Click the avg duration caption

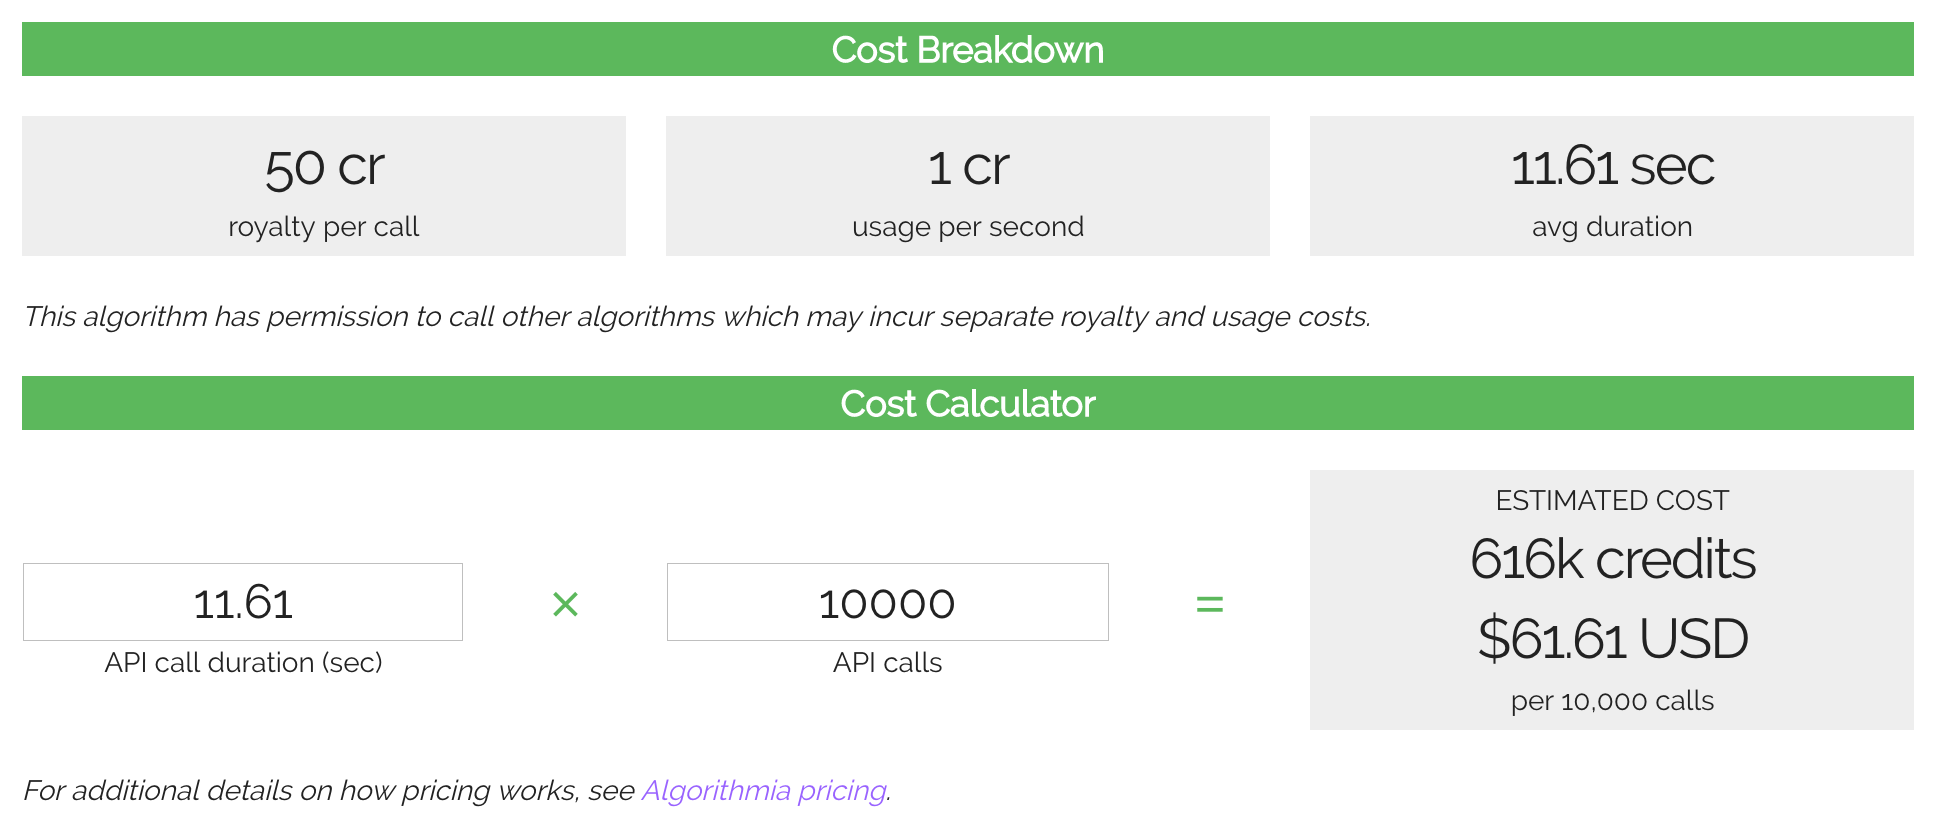click(x=1612, y=227)
